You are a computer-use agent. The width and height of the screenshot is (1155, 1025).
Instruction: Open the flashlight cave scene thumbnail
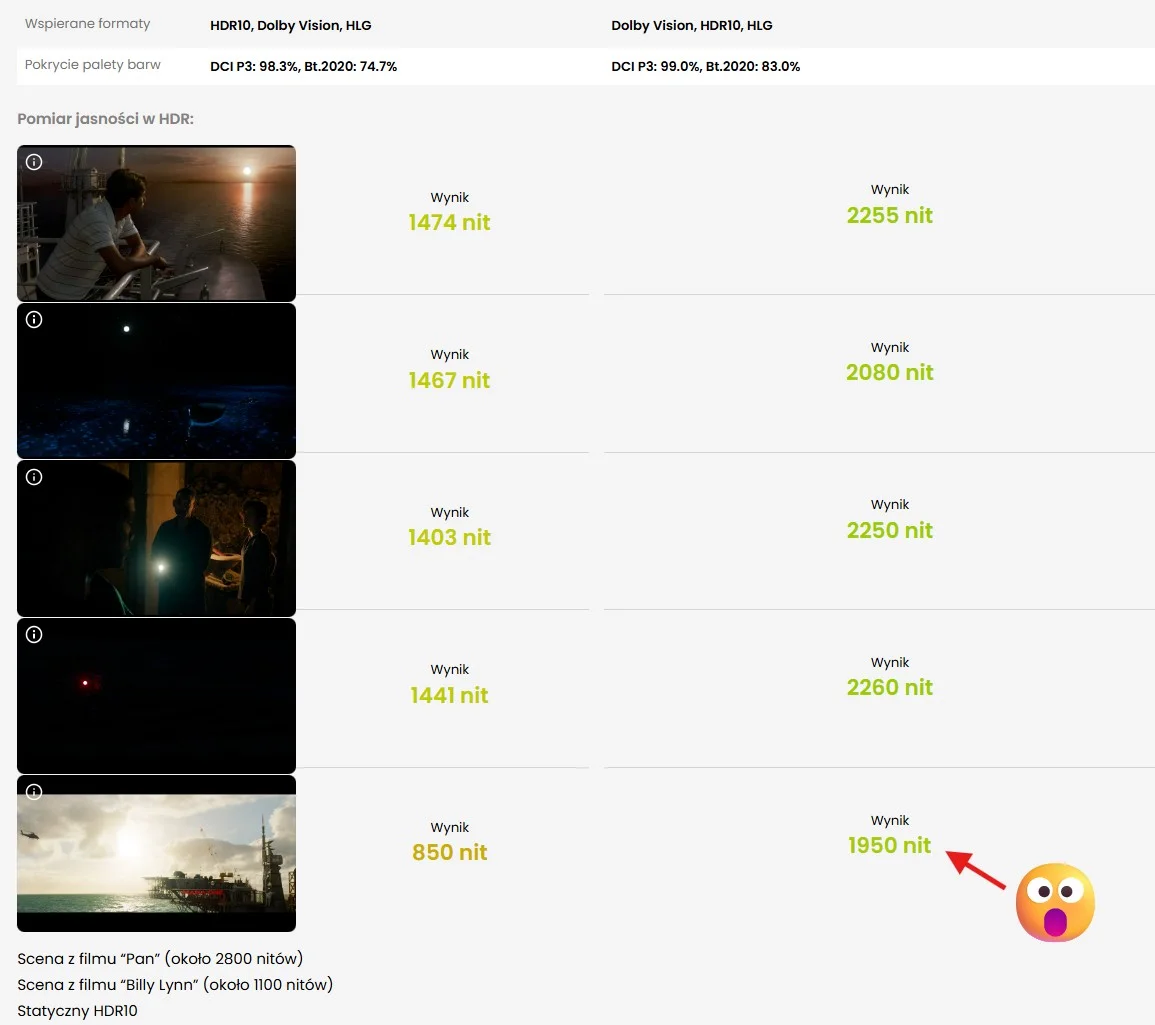coord(156,538)
